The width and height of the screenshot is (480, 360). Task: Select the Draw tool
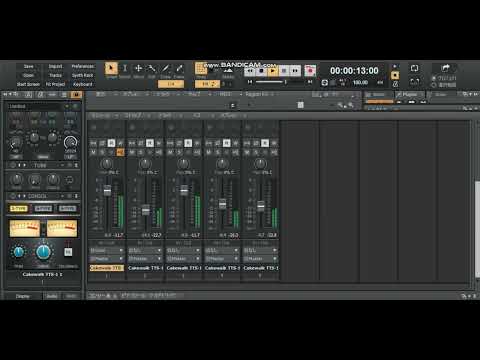click(x=165, y=69)
